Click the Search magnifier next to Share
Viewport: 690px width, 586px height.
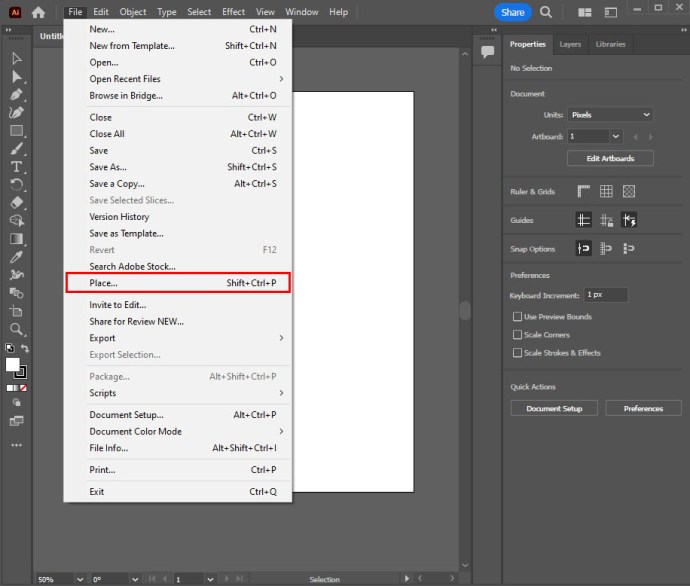coord(546,12)
